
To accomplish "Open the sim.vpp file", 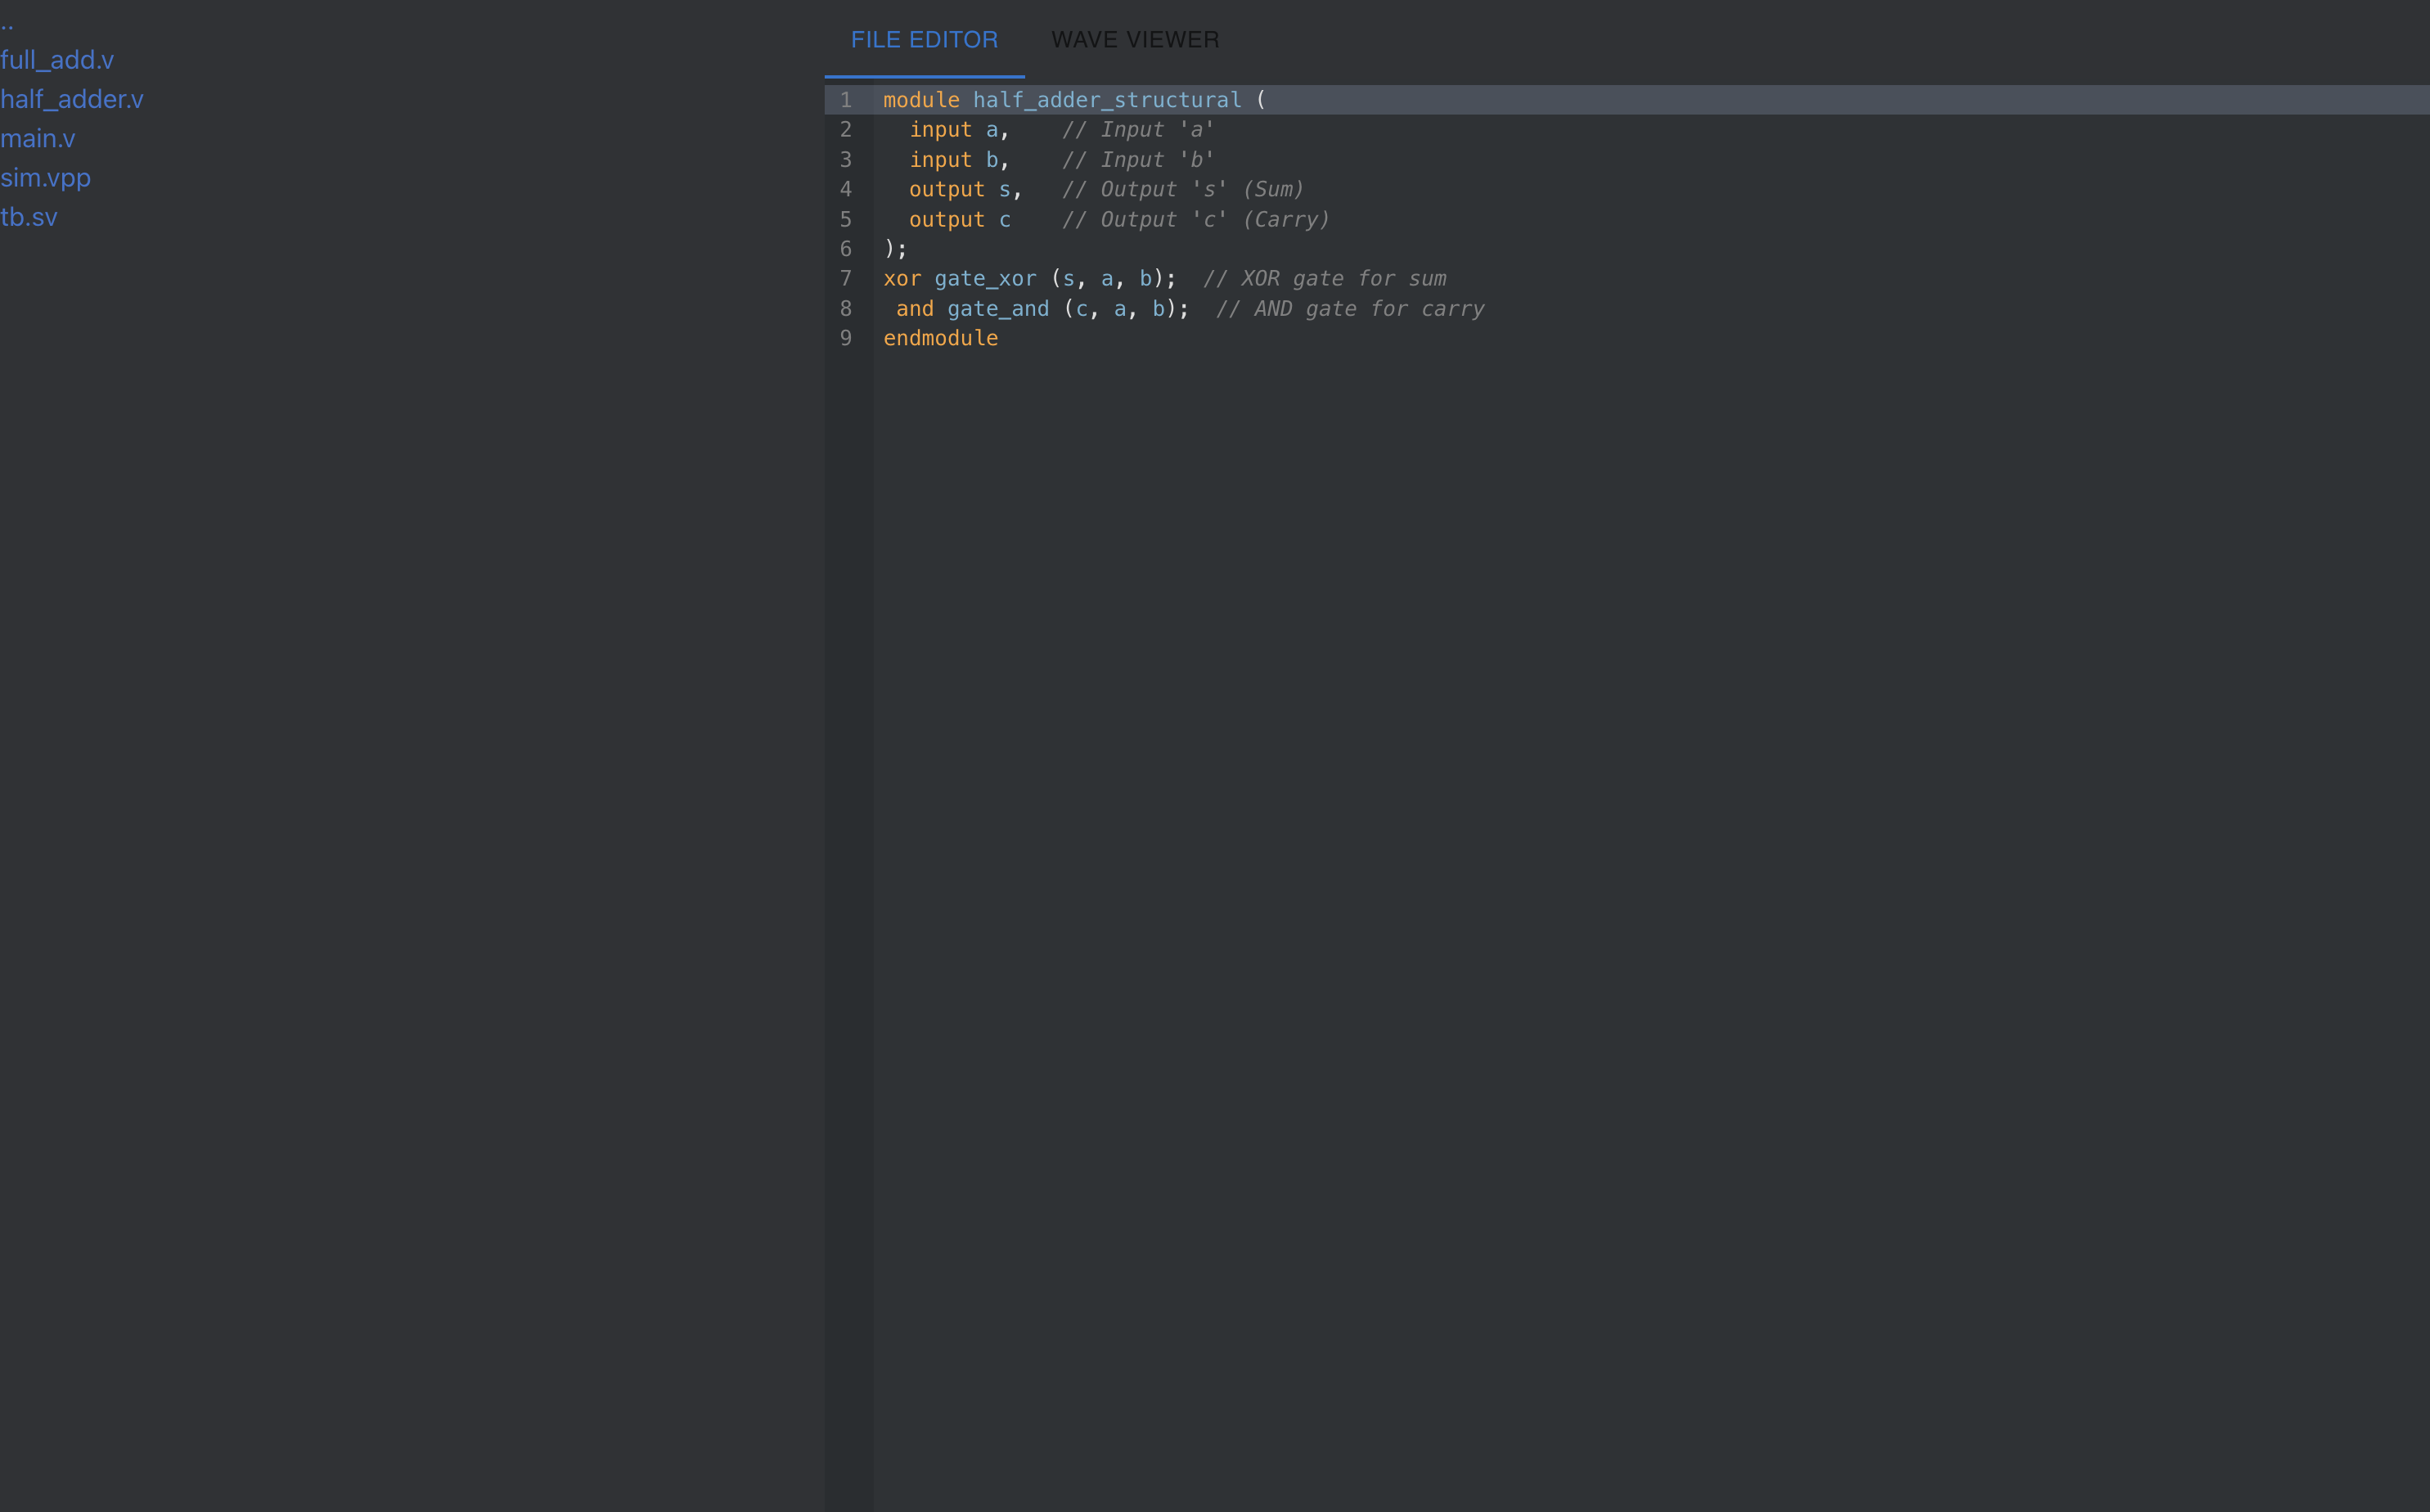I will click(x=46, y=178).
